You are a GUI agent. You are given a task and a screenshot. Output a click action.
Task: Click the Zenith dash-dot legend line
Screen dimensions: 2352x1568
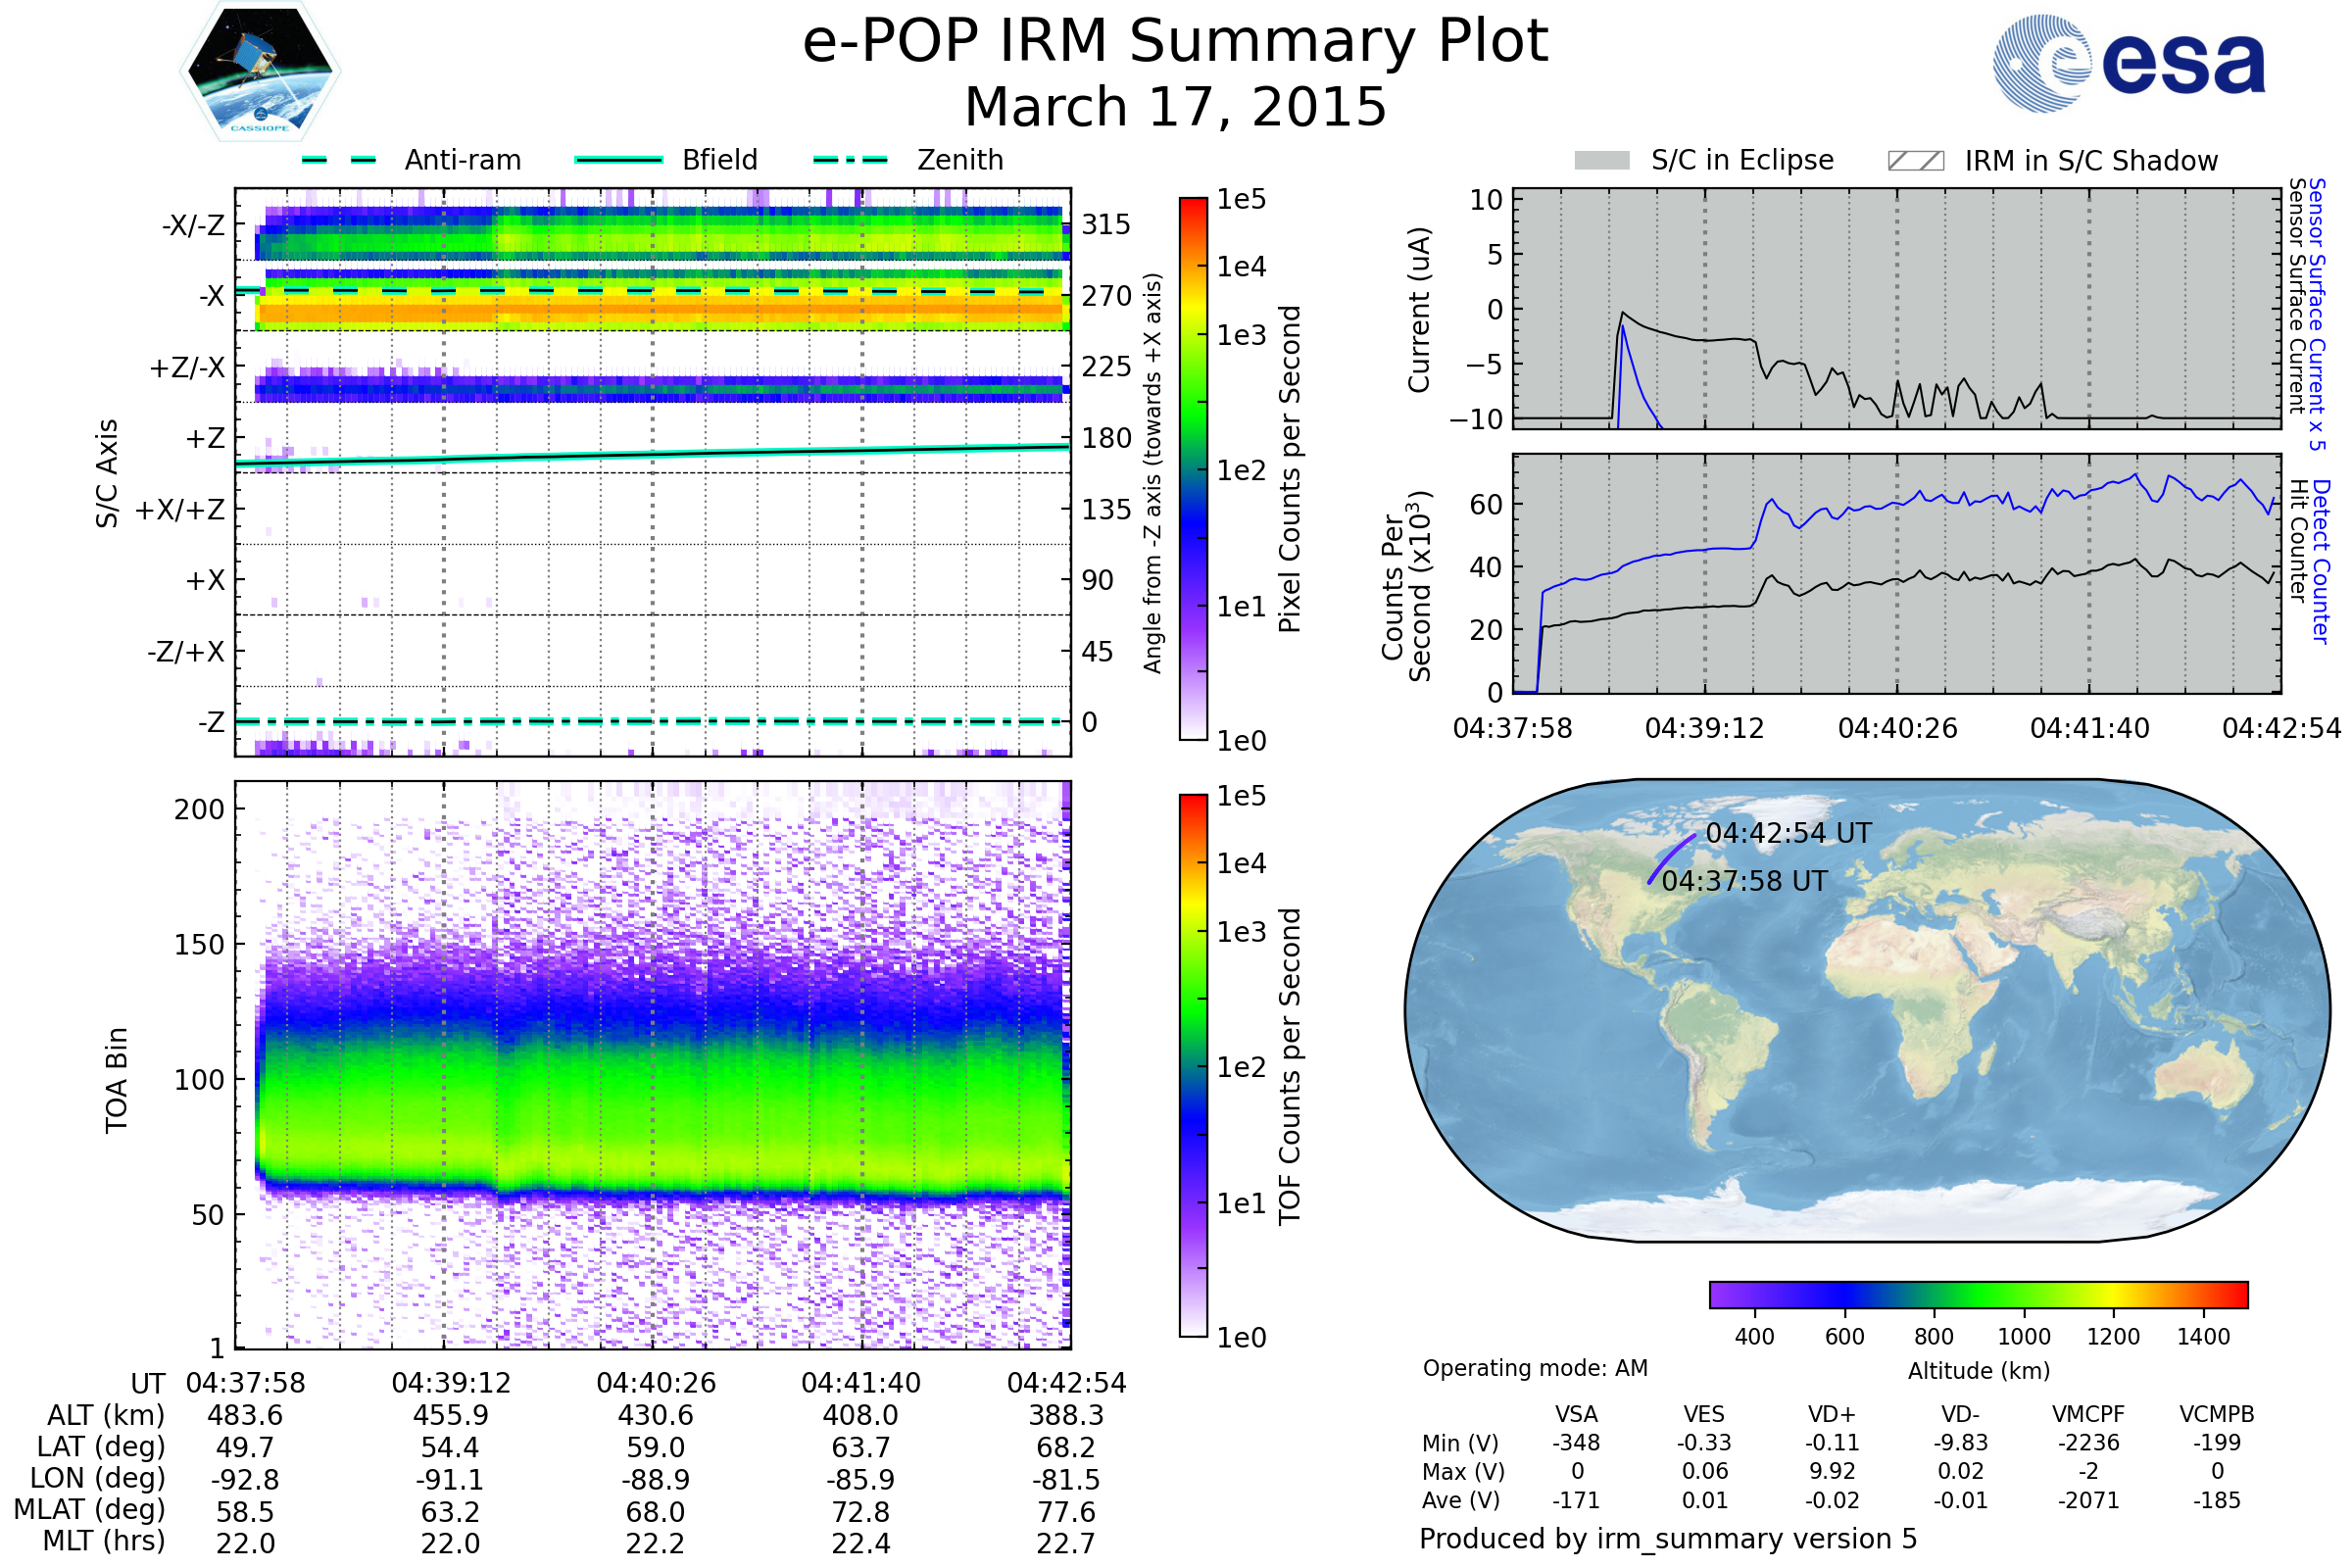[x=851, y=160]
